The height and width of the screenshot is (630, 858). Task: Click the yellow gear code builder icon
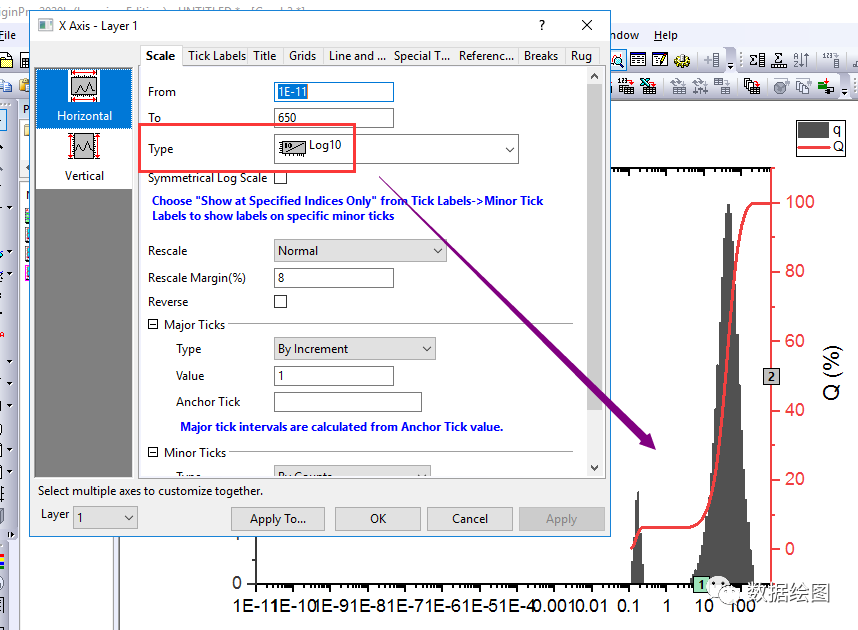(x=682, y=60)
